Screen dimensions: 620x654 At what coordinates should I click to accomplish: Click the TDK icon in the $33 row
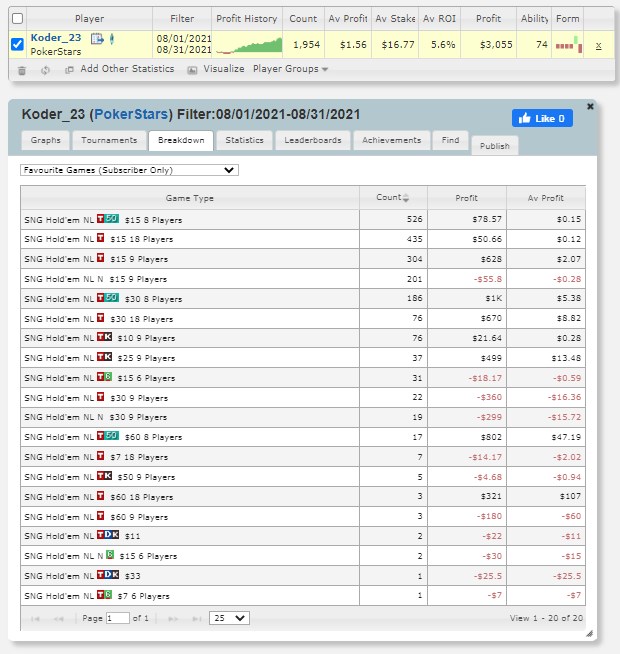[108, 575]
